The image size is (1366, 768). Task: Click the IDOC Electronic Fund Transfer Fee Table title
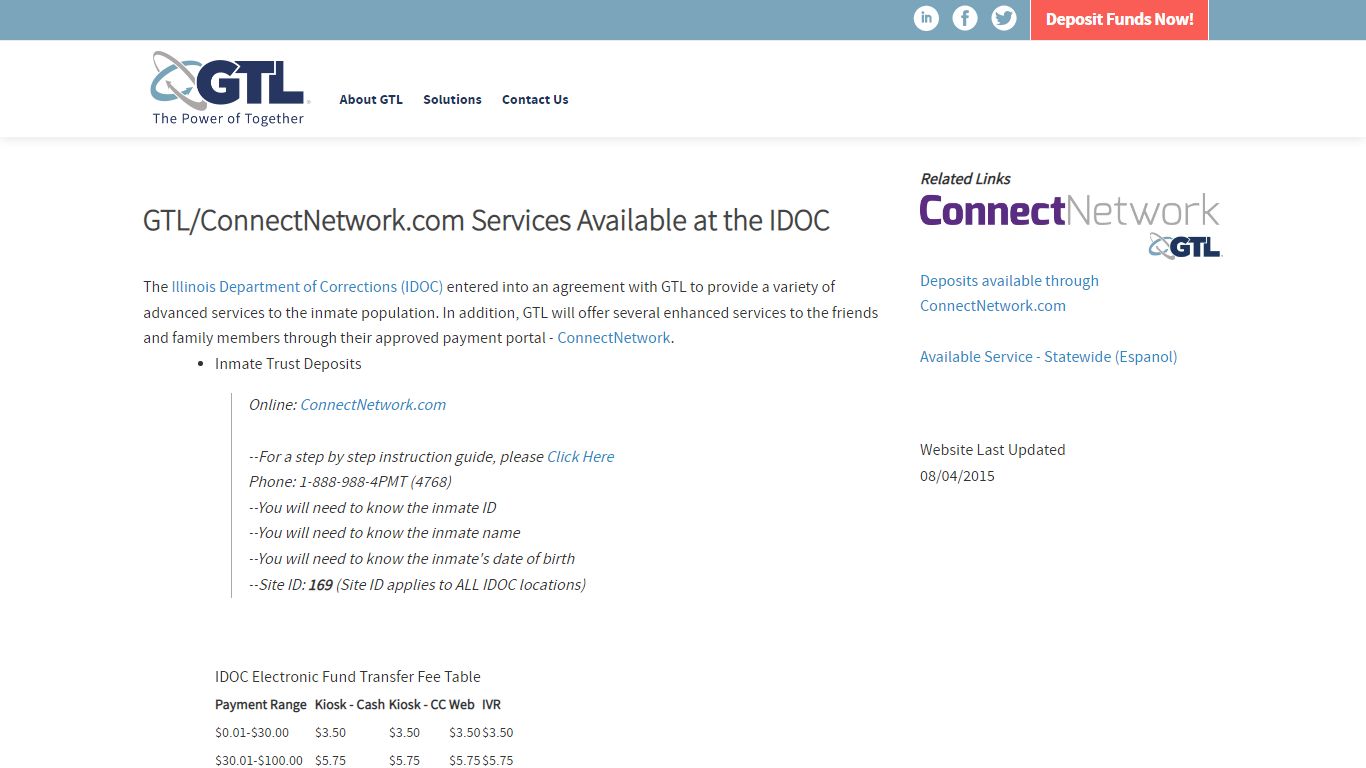point(348,677)
